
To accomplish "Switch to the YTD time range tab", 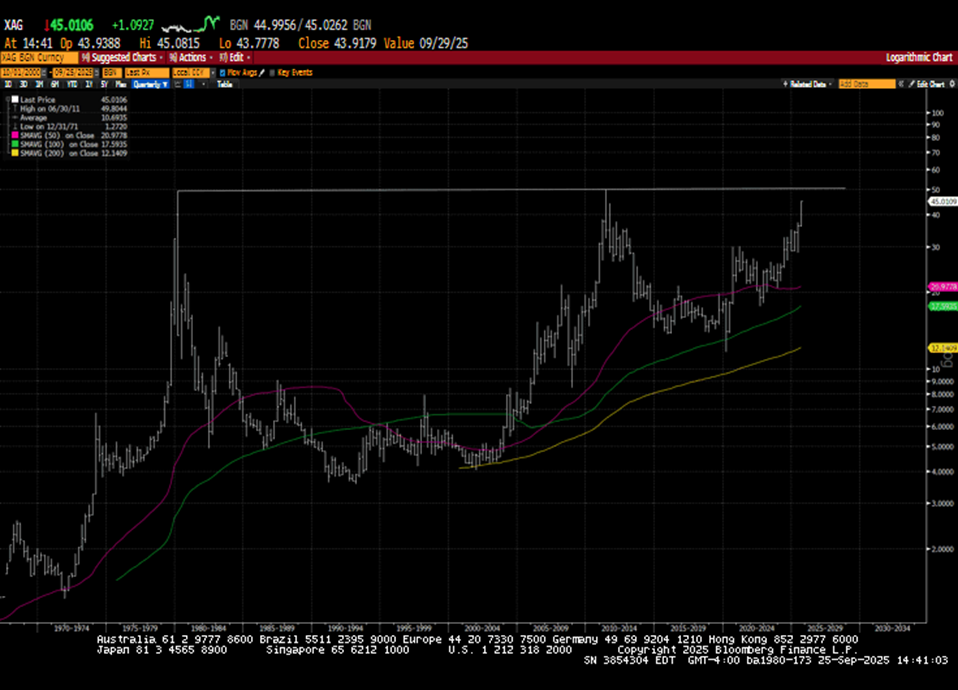I will 70,85.
